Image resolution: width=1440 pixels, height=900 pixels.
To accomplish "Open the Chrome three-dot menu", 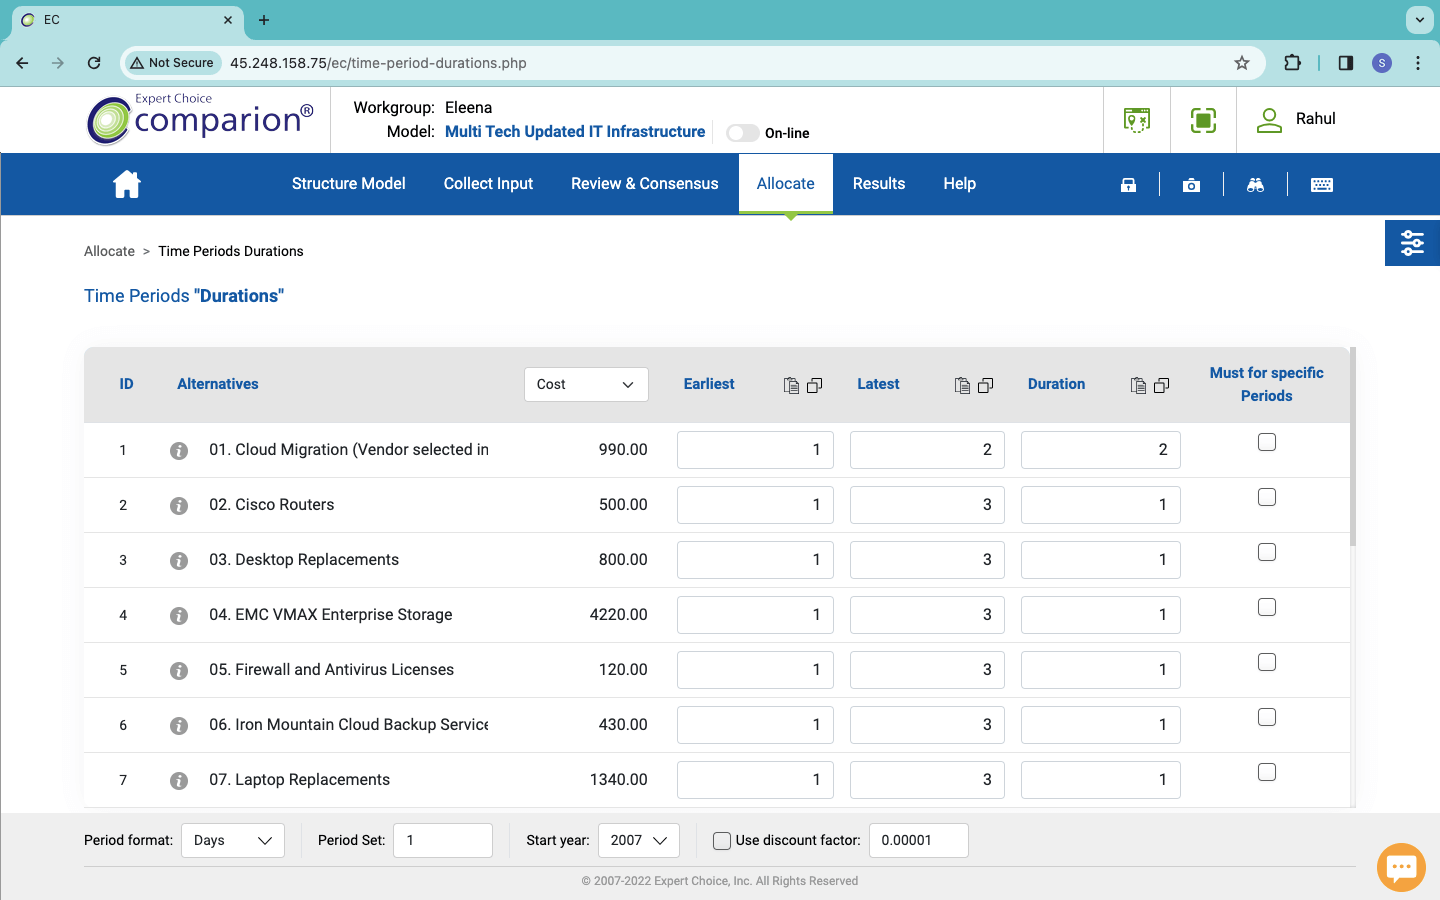I will (x=1418, y=63).
